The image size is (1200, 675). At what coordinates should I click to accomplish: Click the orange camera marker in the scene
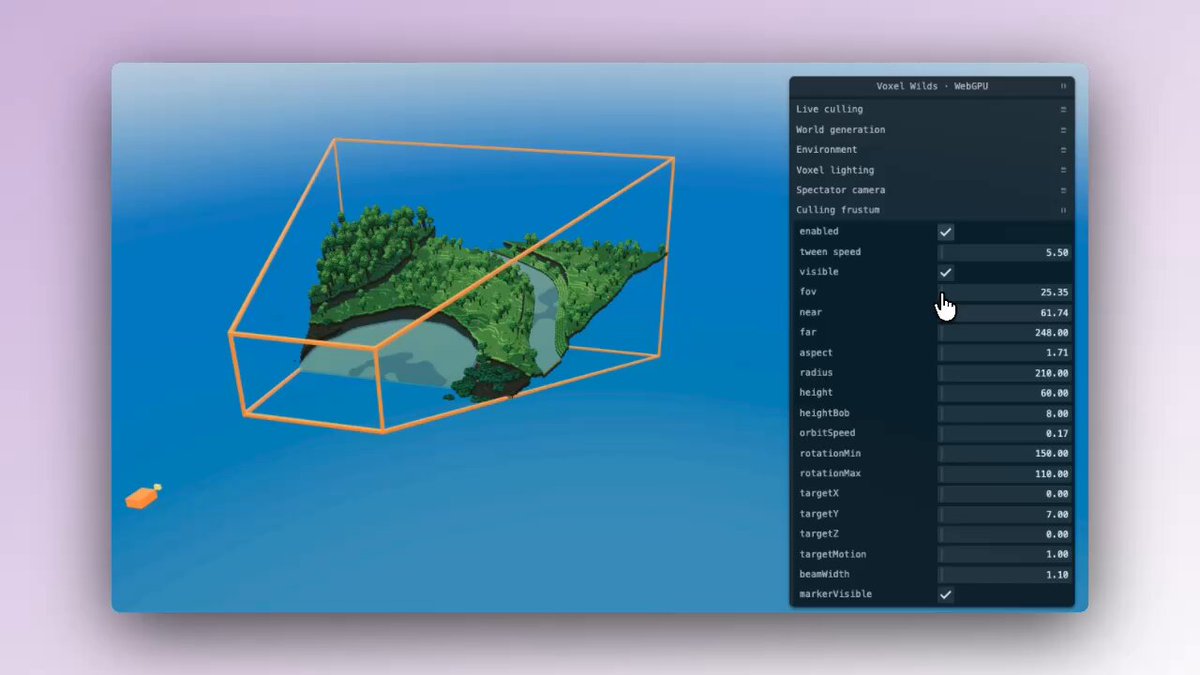click(143, 496)
